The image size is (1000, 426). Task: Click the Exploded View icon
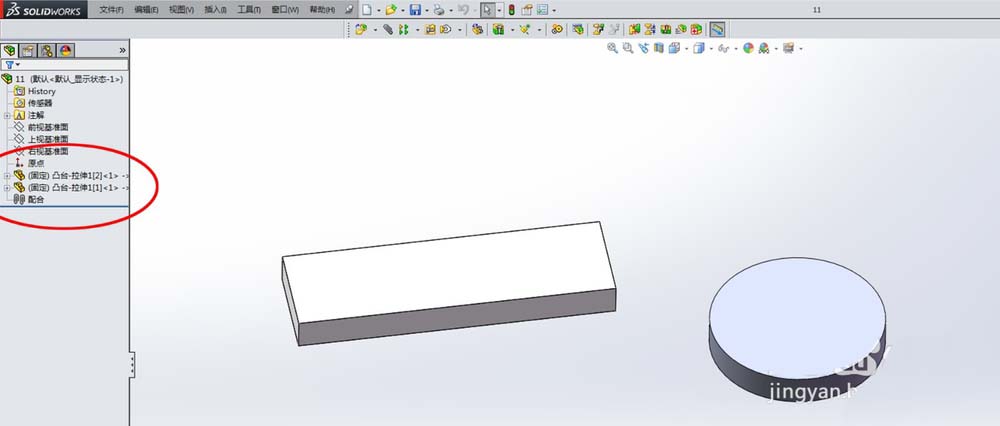coord(599,29)
